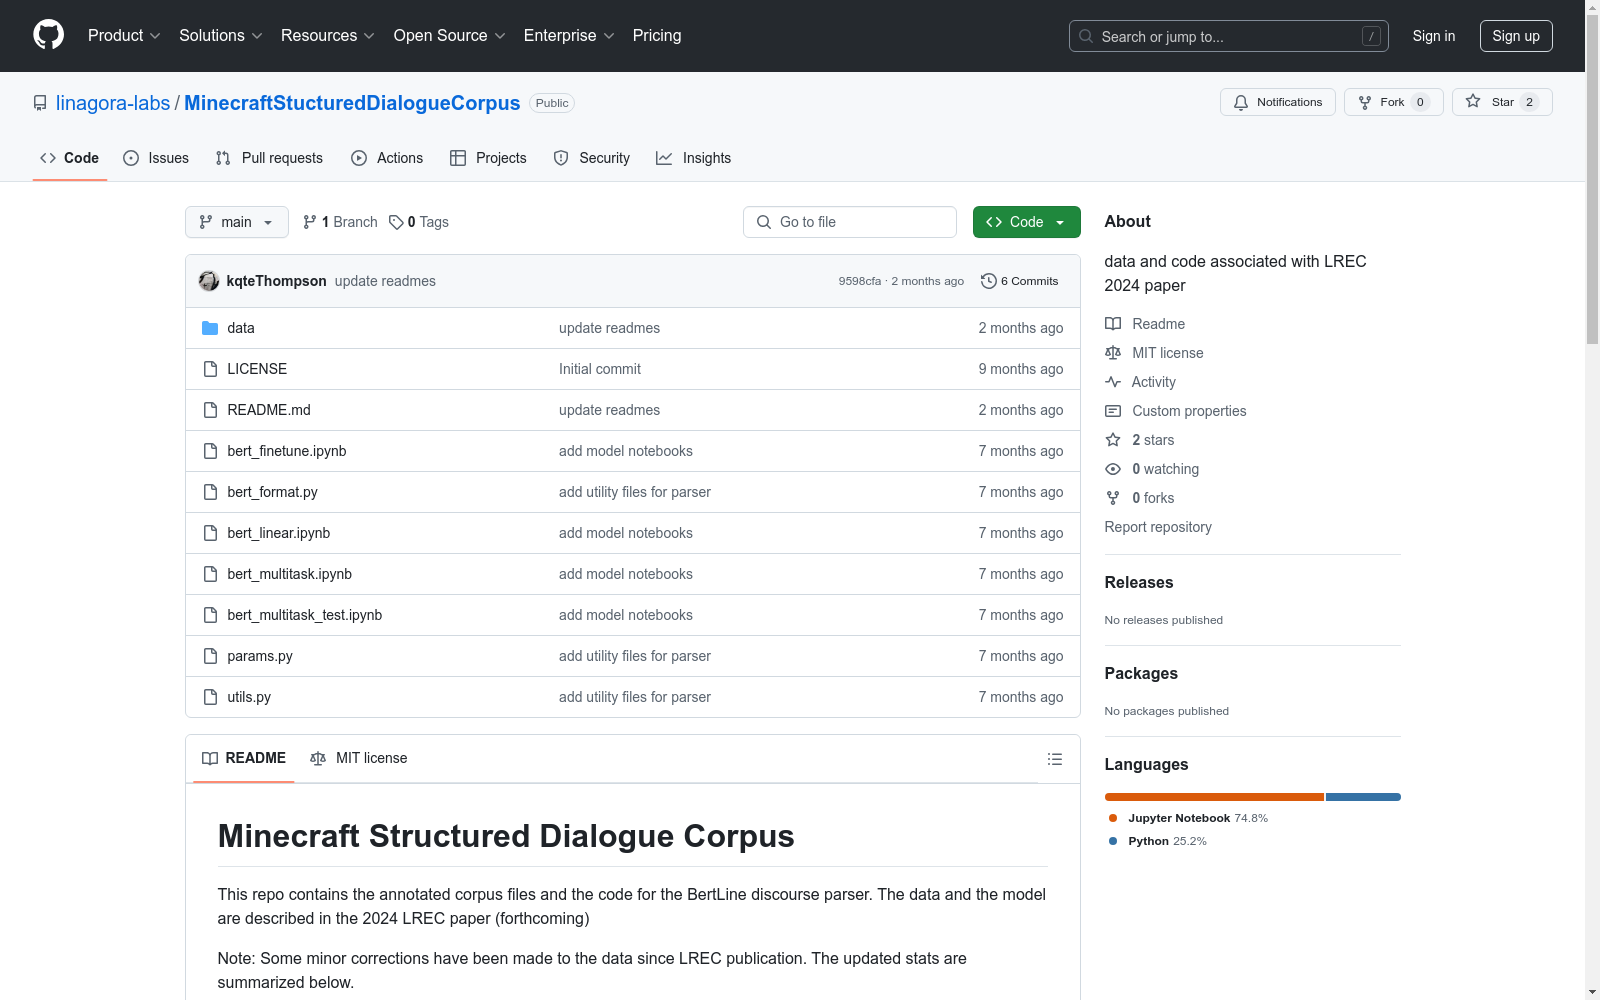The image size is (1600, 1000).
Task: Expand the Resources menu
Action: [328, 36]
